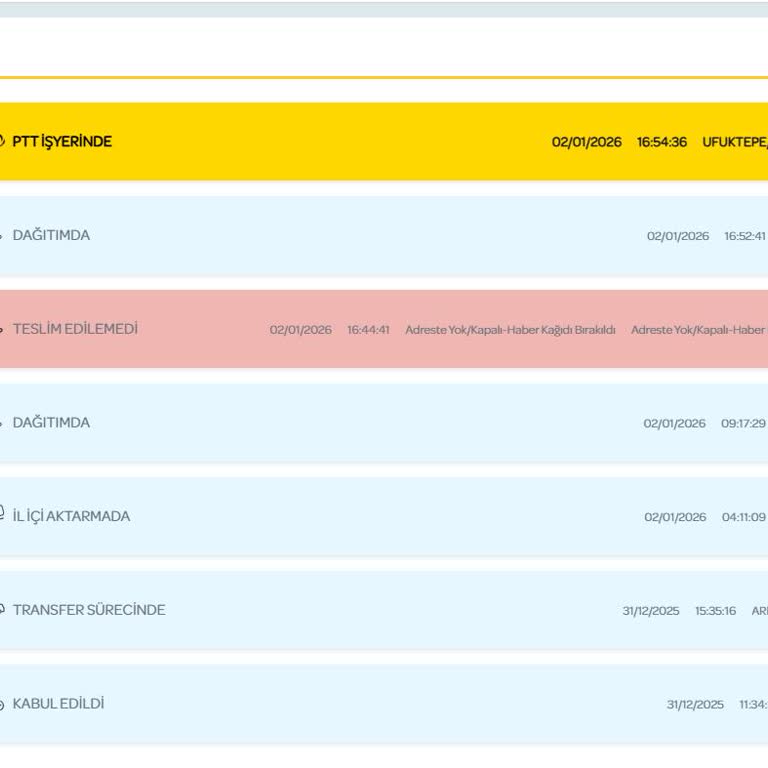Click the icon next to TRANSFER SÜRECİNDE
768x768 pixels.
coord(2,610)
